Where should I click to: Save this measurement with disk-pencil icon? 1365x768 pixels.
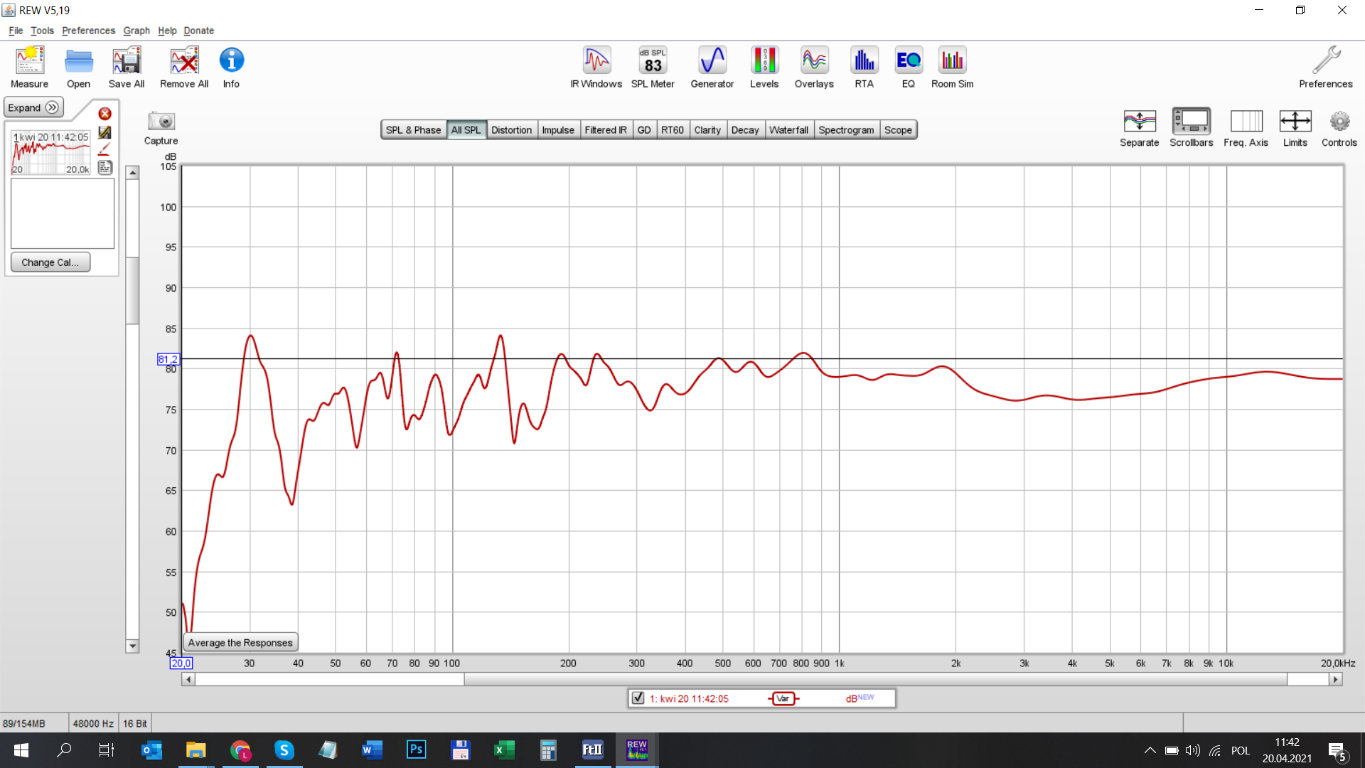pos(105,132)
